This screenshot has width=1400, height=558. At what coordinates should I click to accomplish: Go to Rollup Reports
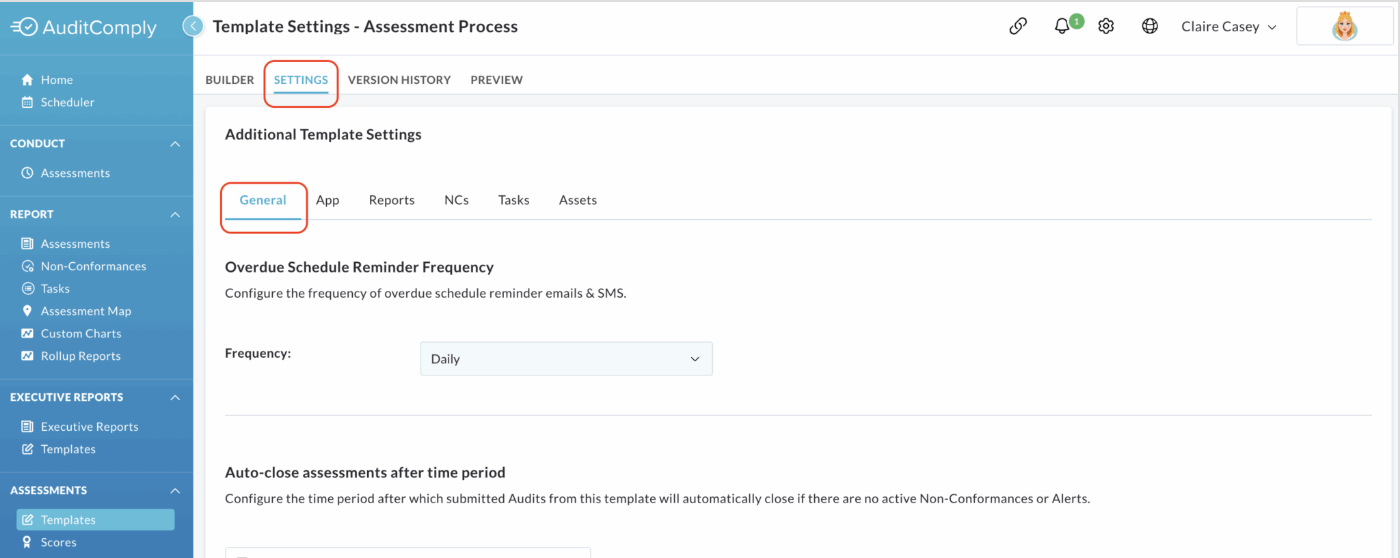click(x=80, y=356)
